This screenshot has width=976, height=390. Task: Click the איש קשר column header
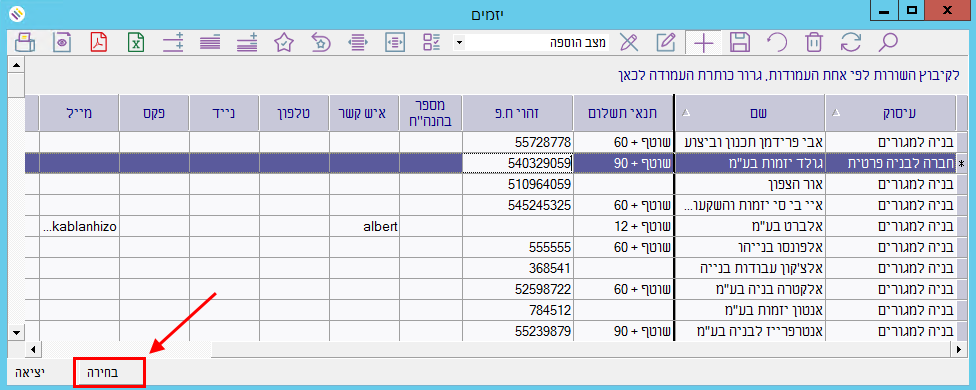pos(365,113)
